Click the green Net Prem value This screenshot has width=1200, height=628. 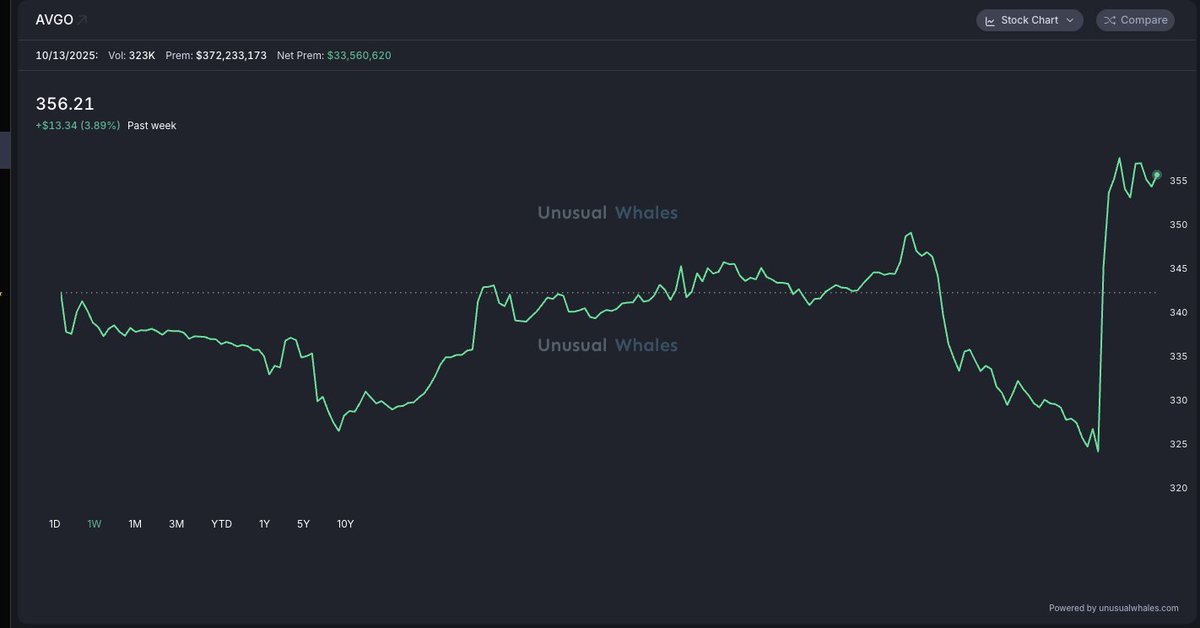(x=359, y=55)
